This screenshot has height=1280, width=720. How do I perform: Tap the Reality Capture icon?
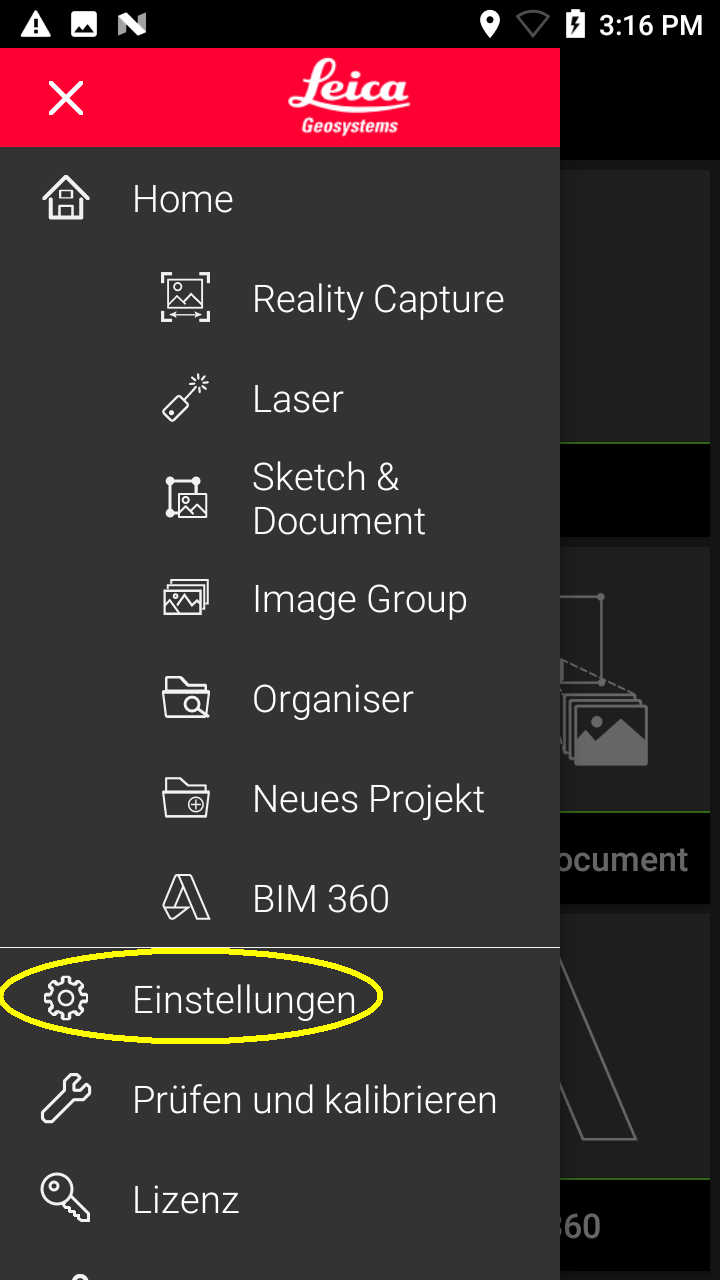pyautogui.click(x=186, y=298)
